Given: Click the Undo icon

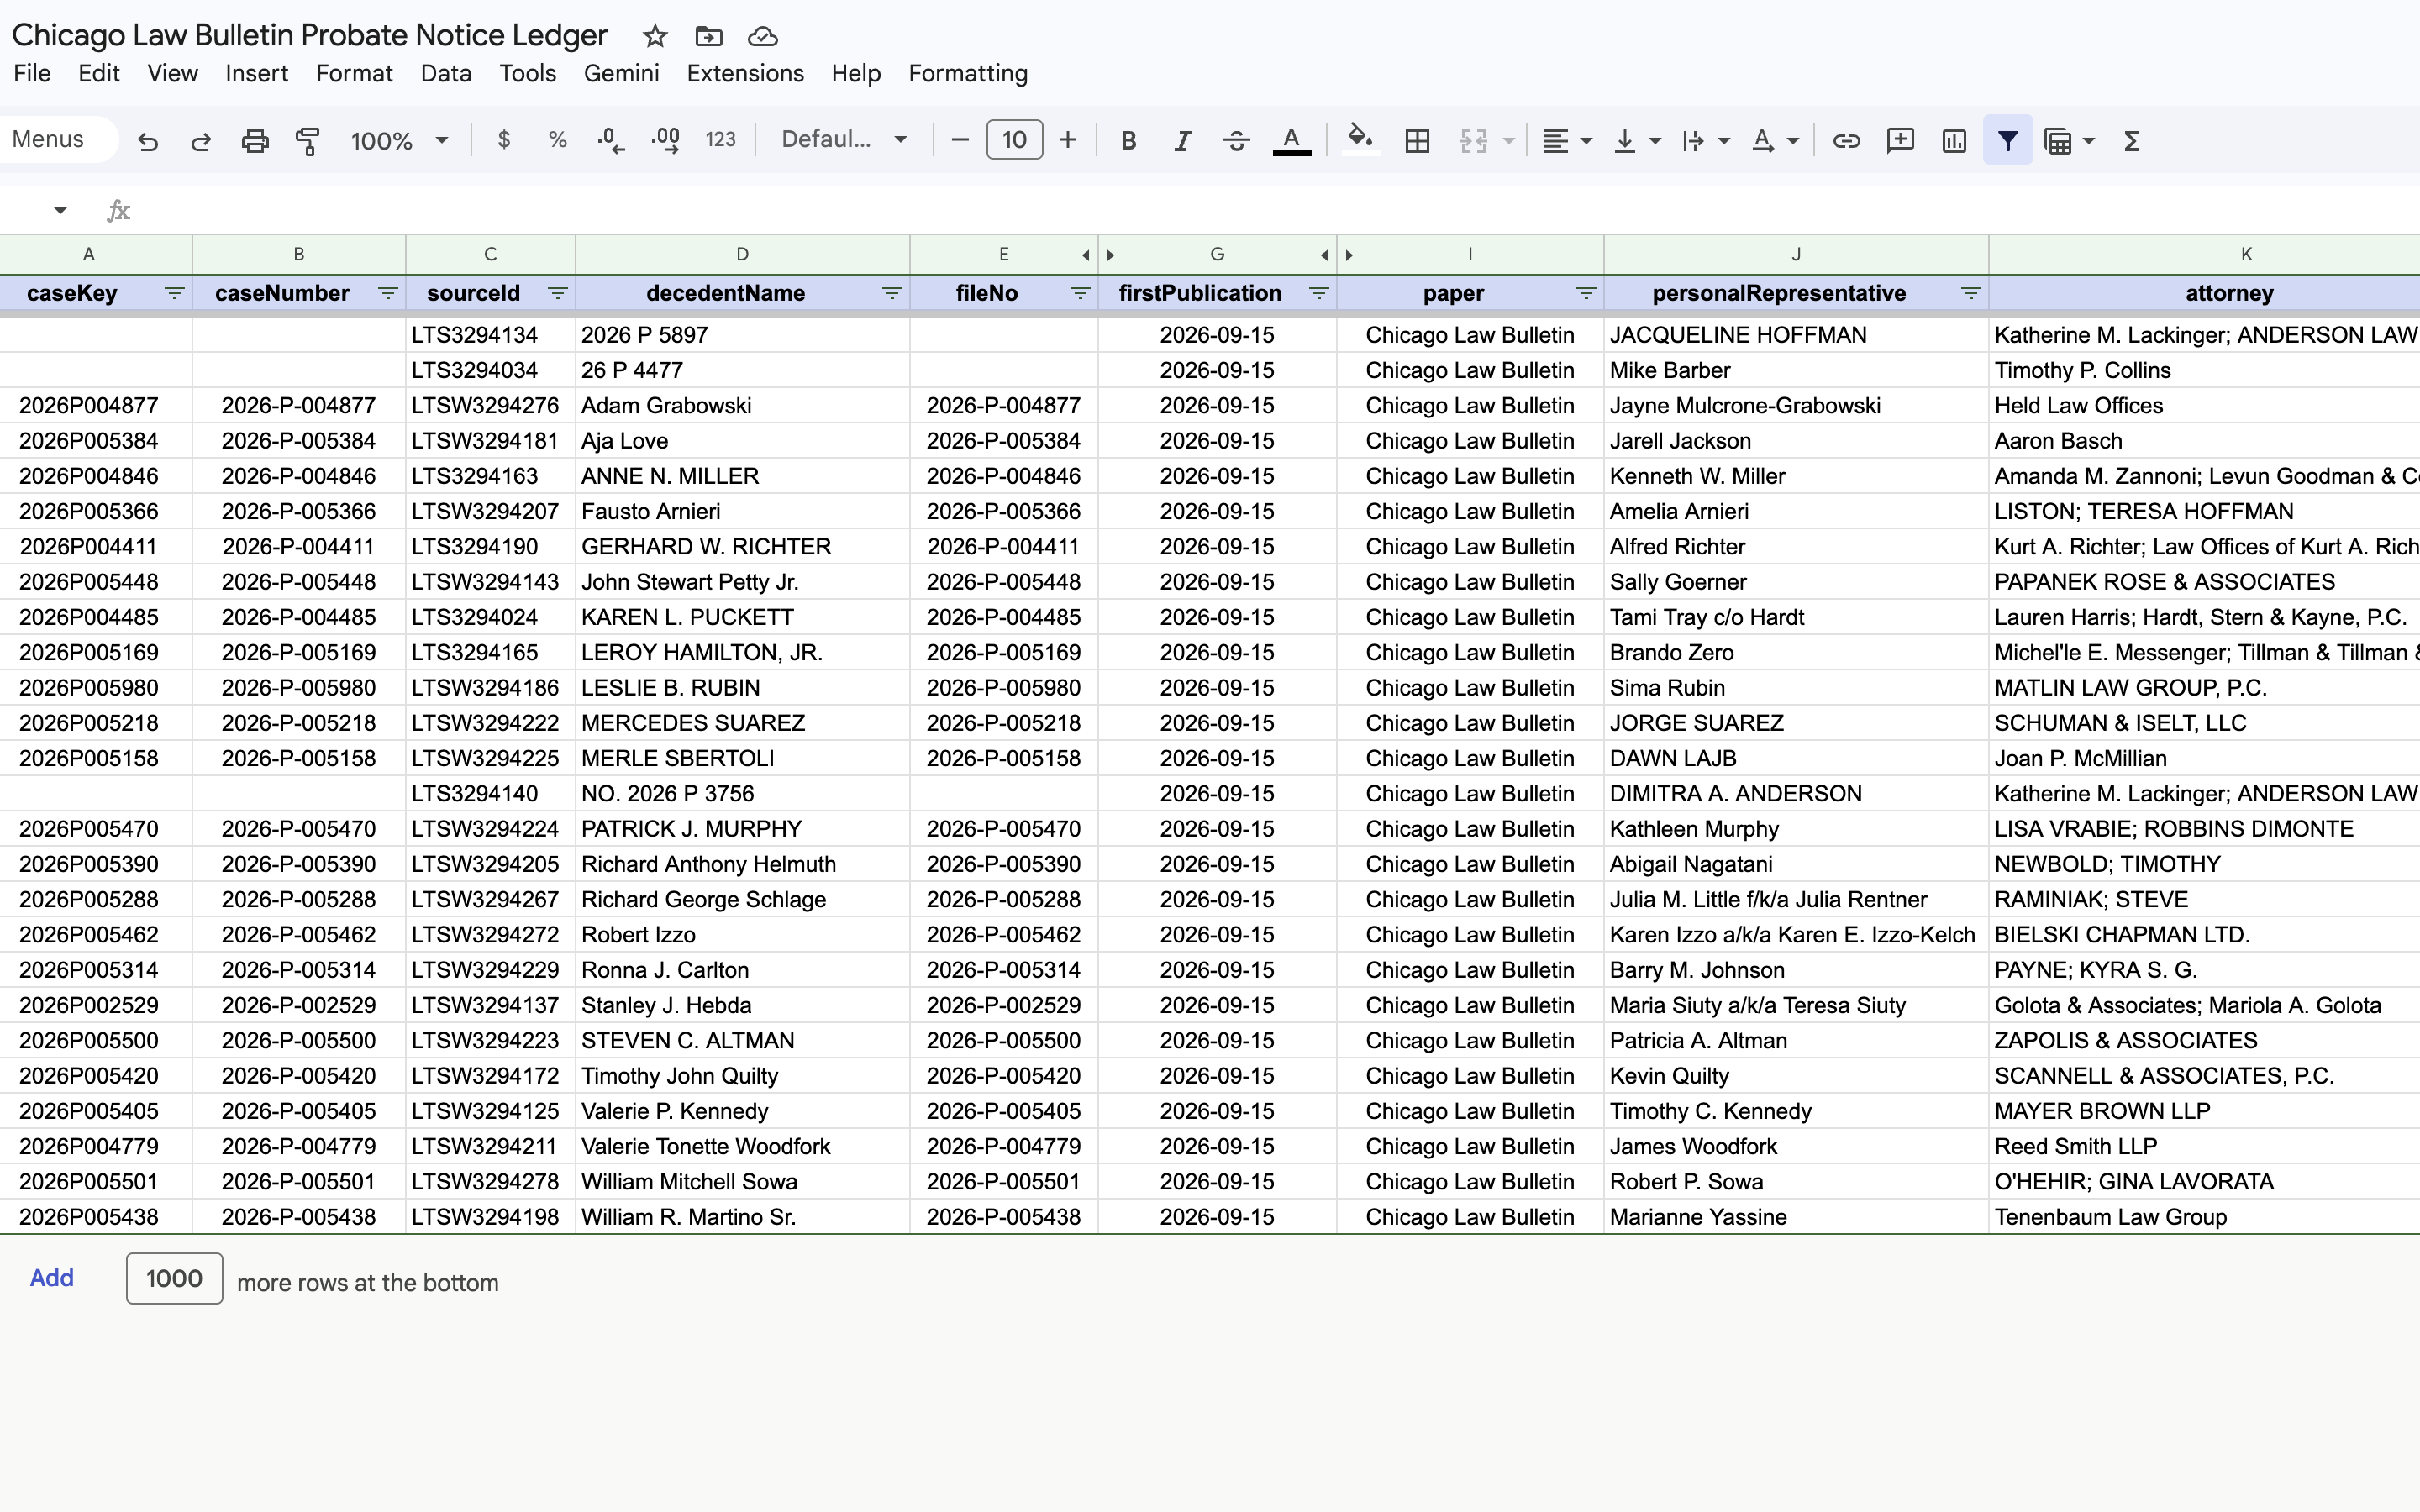Looking at the screenshot, I should coord(148,141).
